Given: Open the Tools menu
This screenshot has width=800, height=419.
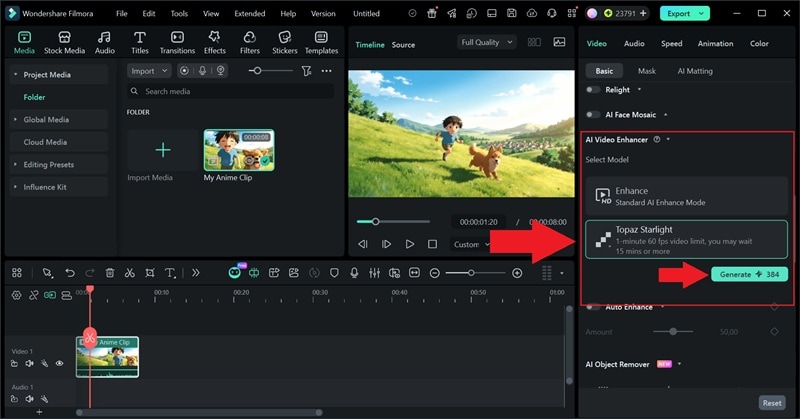Looking at the screenshot, I should coord(179,14).
